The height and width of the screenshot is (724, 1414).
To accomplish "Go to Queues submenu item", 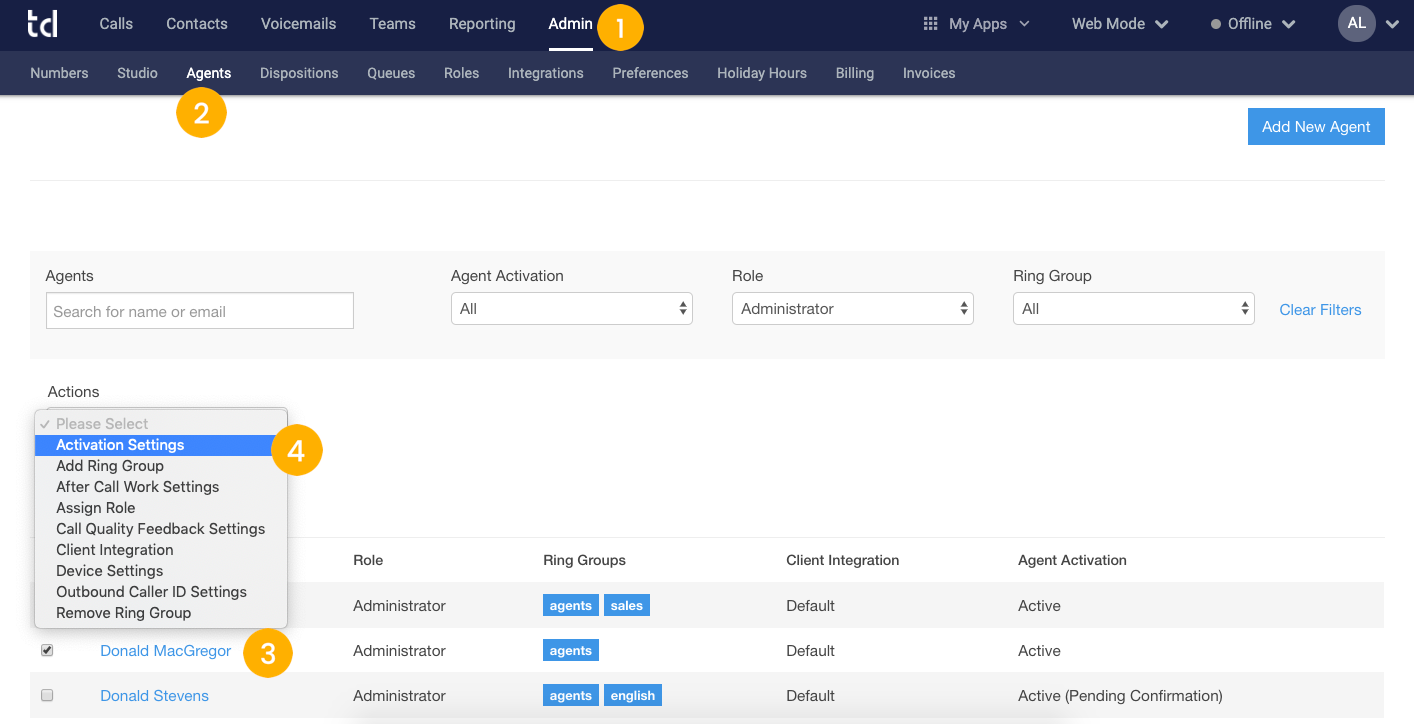I will pos(391,73).
